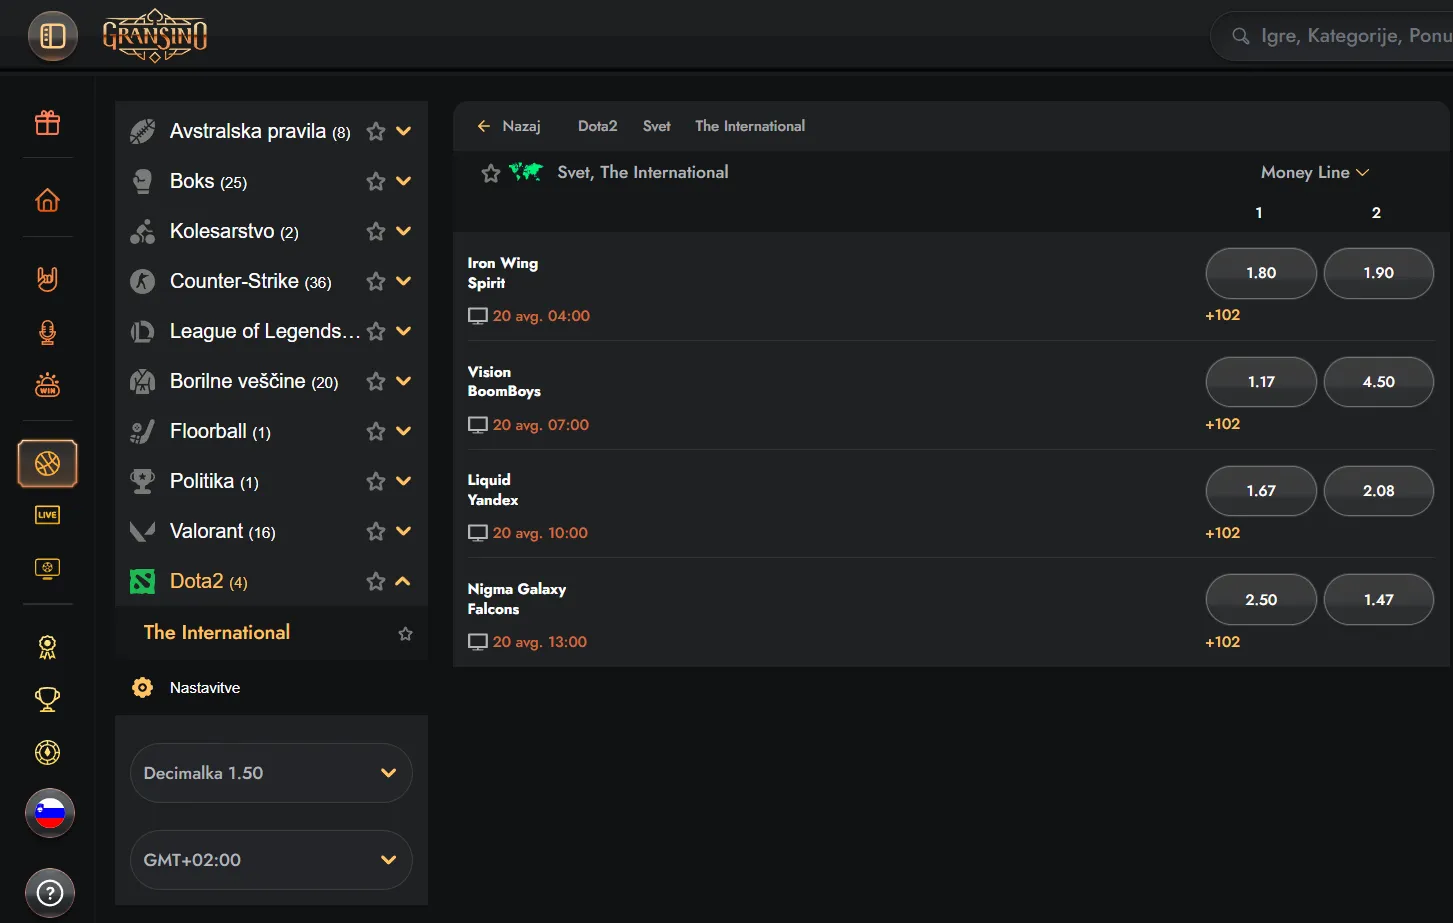Click the Nastavitve gear icon
Image resolution: width=1453 pixels, height=923 pixels.
(x=143, y=687)
